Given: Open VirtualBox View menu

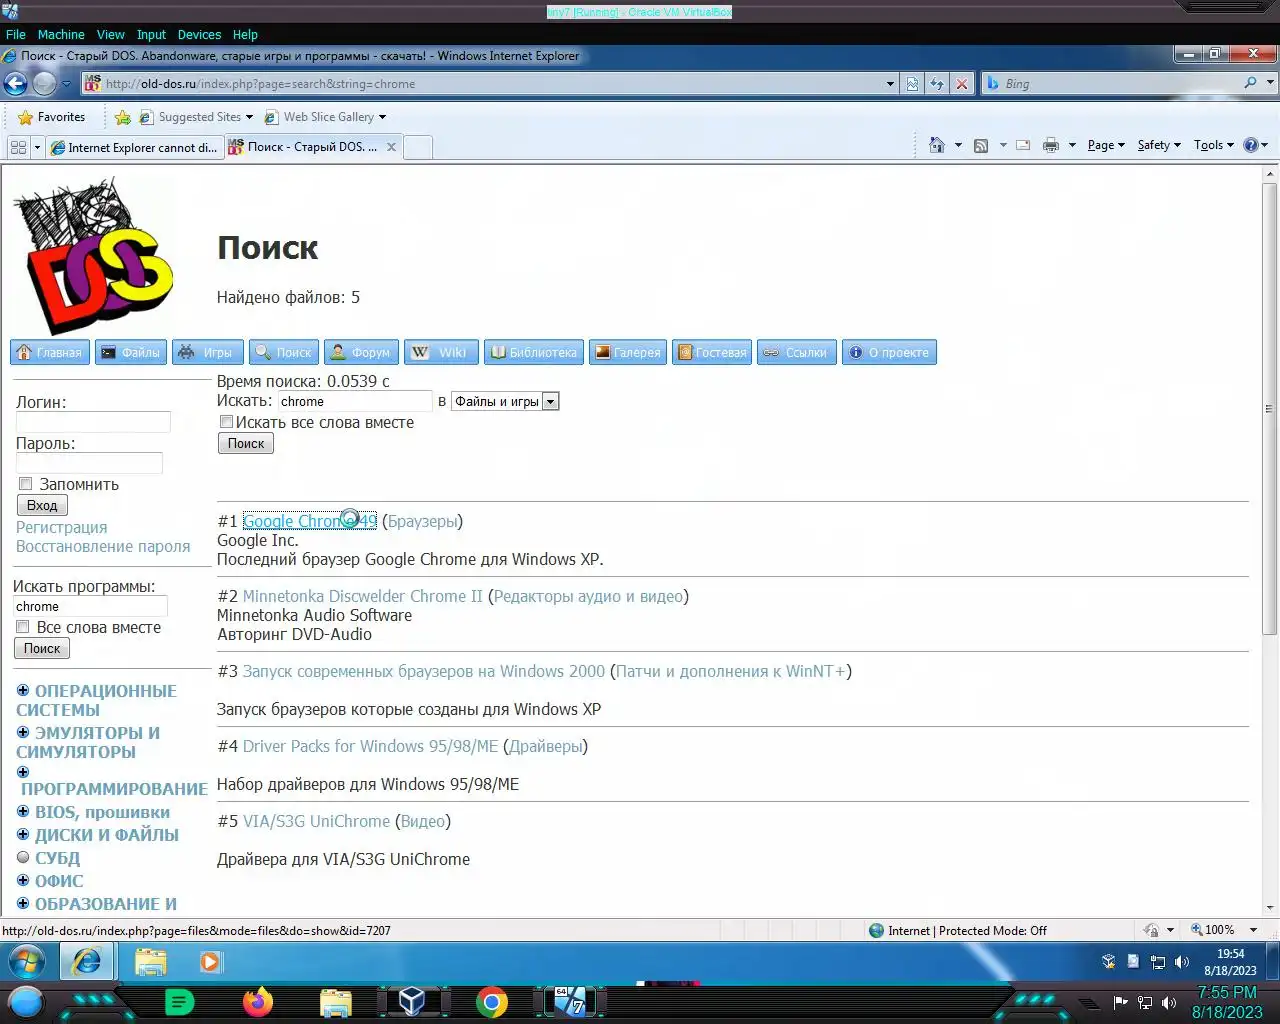Looking at the screenshot, I should [x=110, y=34].
